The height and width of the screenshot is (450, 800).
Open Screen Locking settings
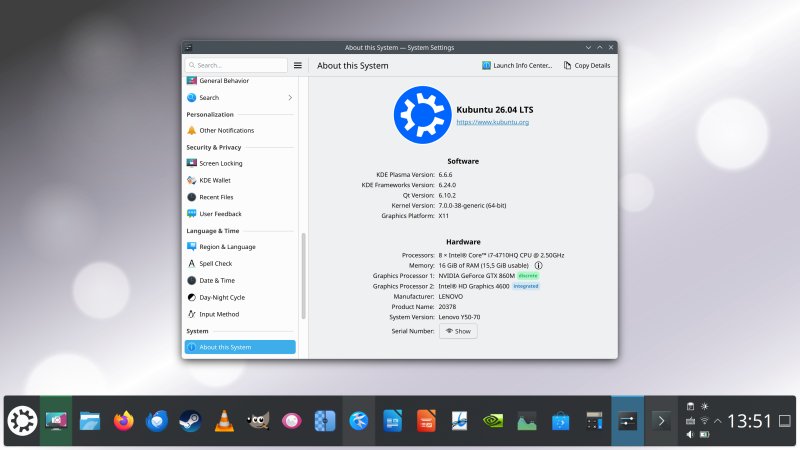click(x=240, y=163)
